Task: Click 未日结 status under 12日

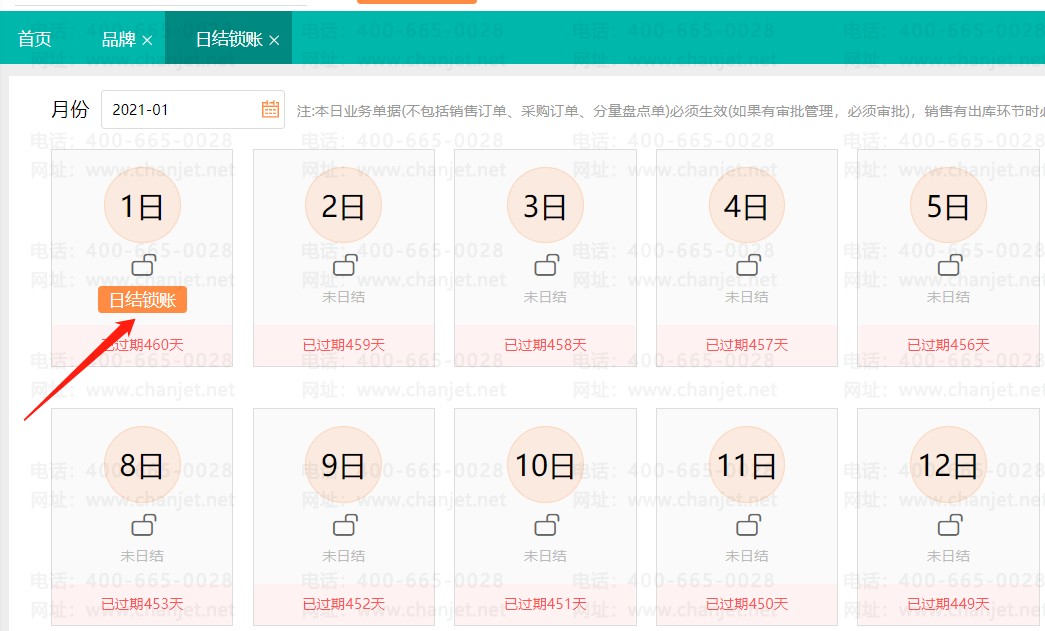Action: (x=948, y=556)
